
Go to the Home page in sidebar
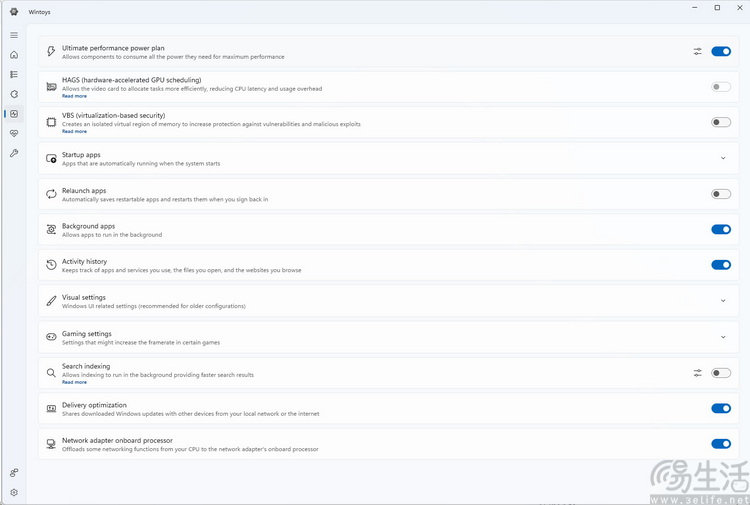tap(14, 55)
